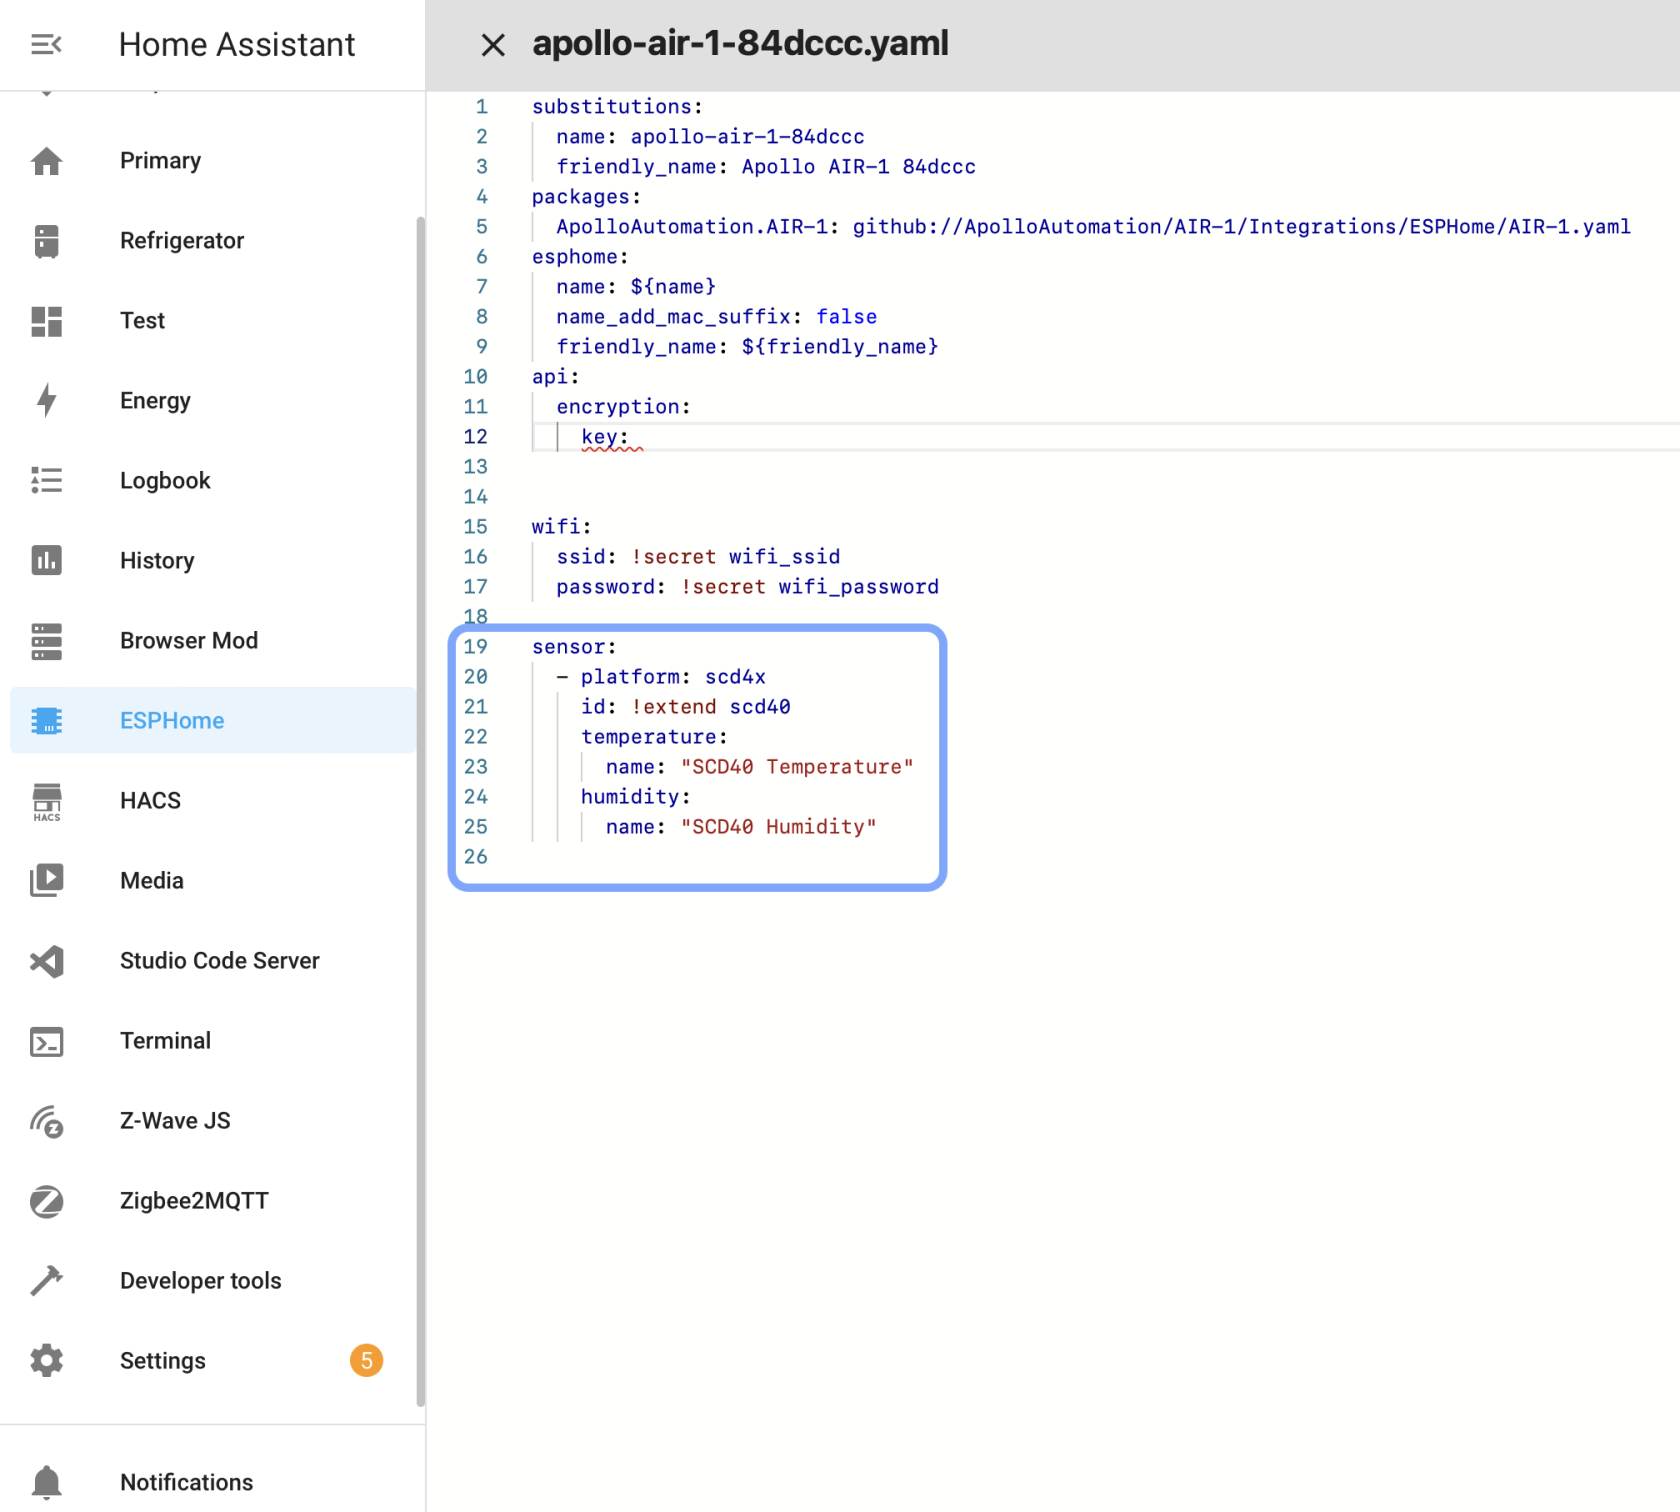Click the "SCD40 Humidity" name value
Screen dimensions: 1680x1512
coord(778,827)
